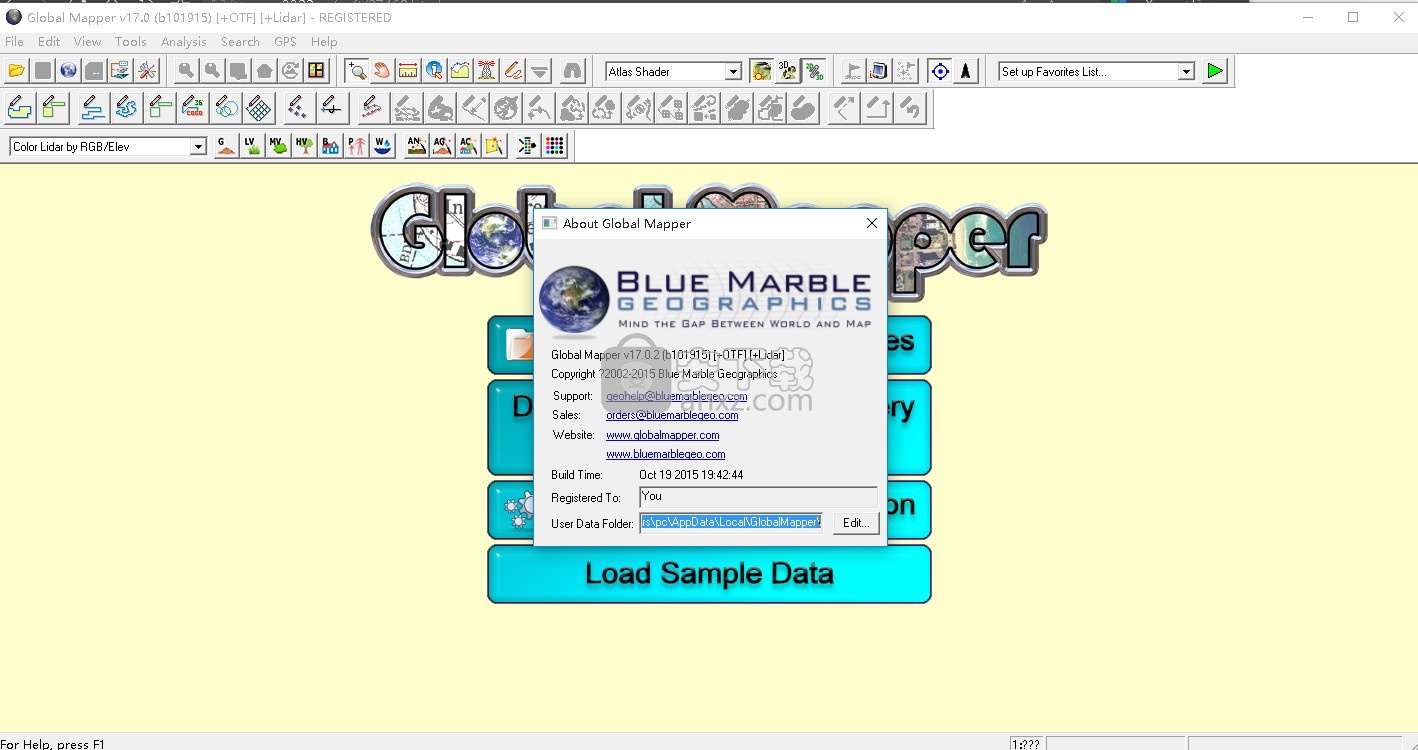Click the 1:??? scale in status bar
Image resolution: width=1418 pixels, height=750 pixels.
[1026, 743]
